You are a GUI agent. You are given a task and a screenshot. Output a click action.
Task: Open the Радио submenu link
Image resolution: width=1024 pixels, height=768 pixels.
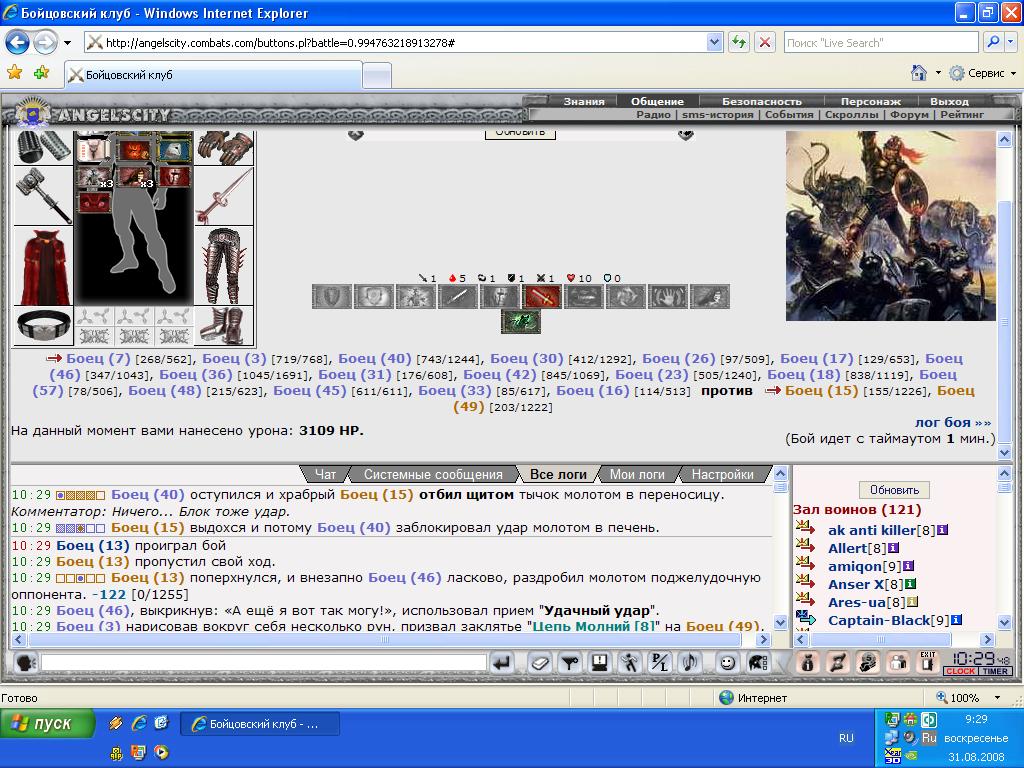[x=653, y=114]
